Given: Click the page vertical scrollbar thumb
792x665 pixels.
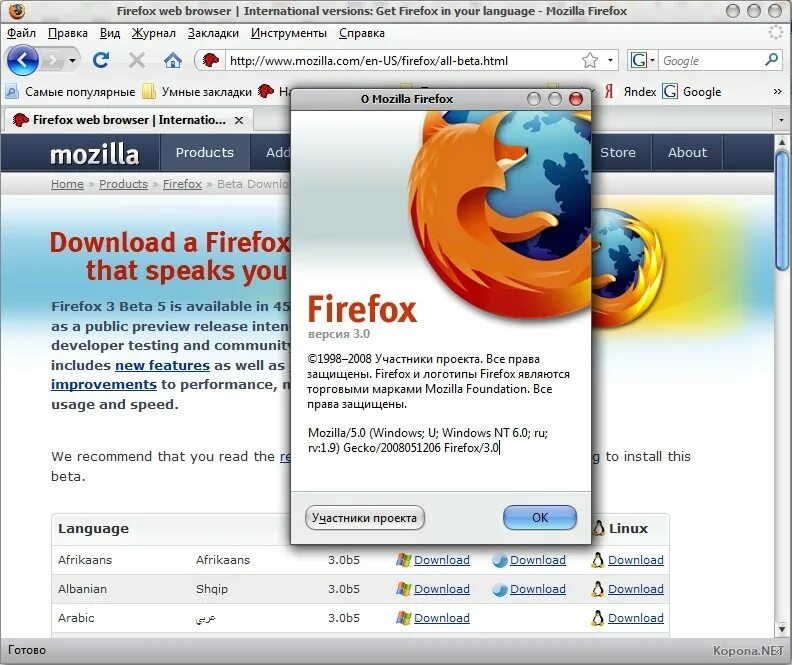Looking at the screenshot, I should [x=782, y=211].
